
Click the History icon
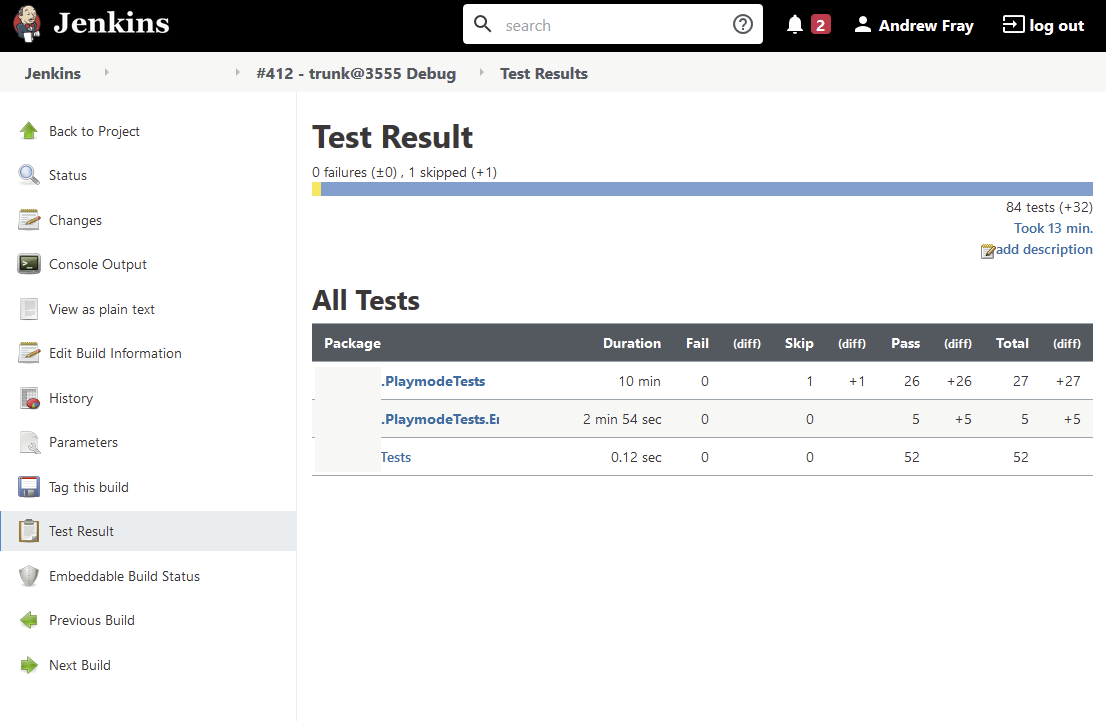pos(30,399)
